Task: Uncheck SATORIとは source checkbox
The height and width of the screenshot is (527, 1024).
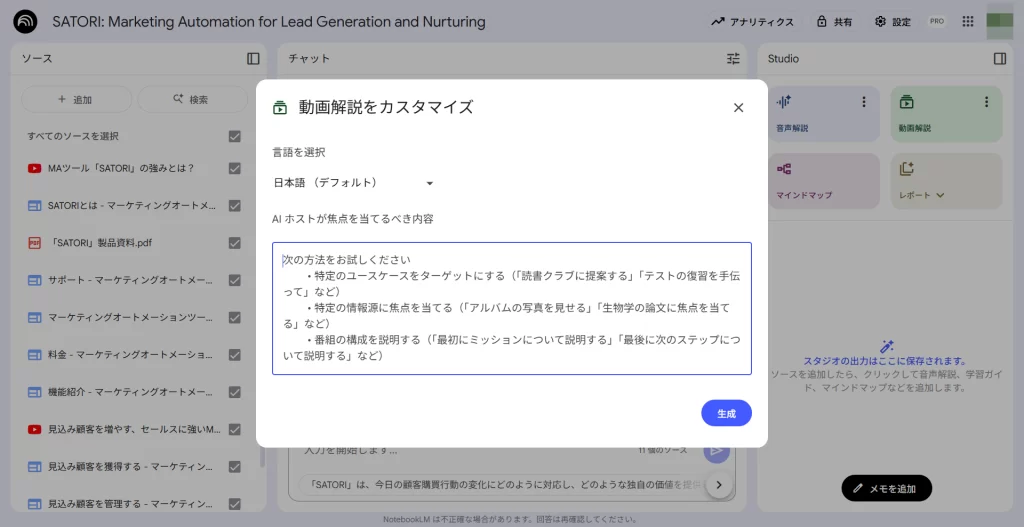Action: coord(234,206)
